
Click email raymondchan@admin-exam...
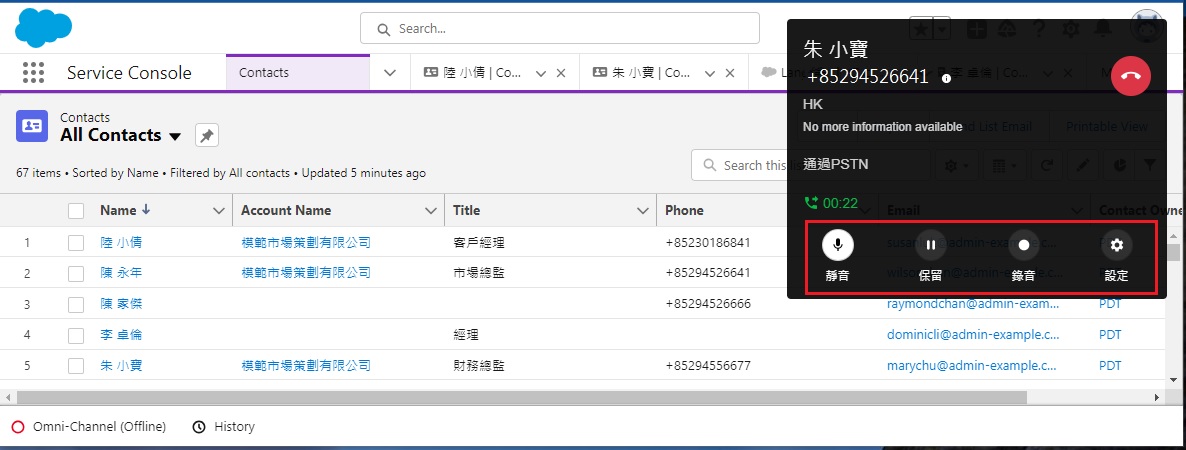[973, 304]
